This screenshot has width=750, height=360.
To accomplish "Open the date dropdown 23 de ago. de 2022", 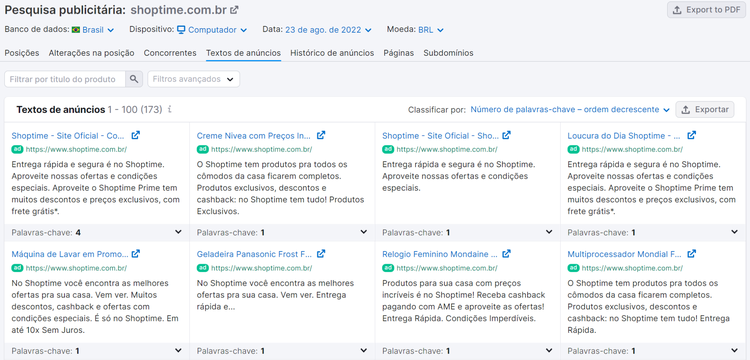I will click(x=328, y=30).
